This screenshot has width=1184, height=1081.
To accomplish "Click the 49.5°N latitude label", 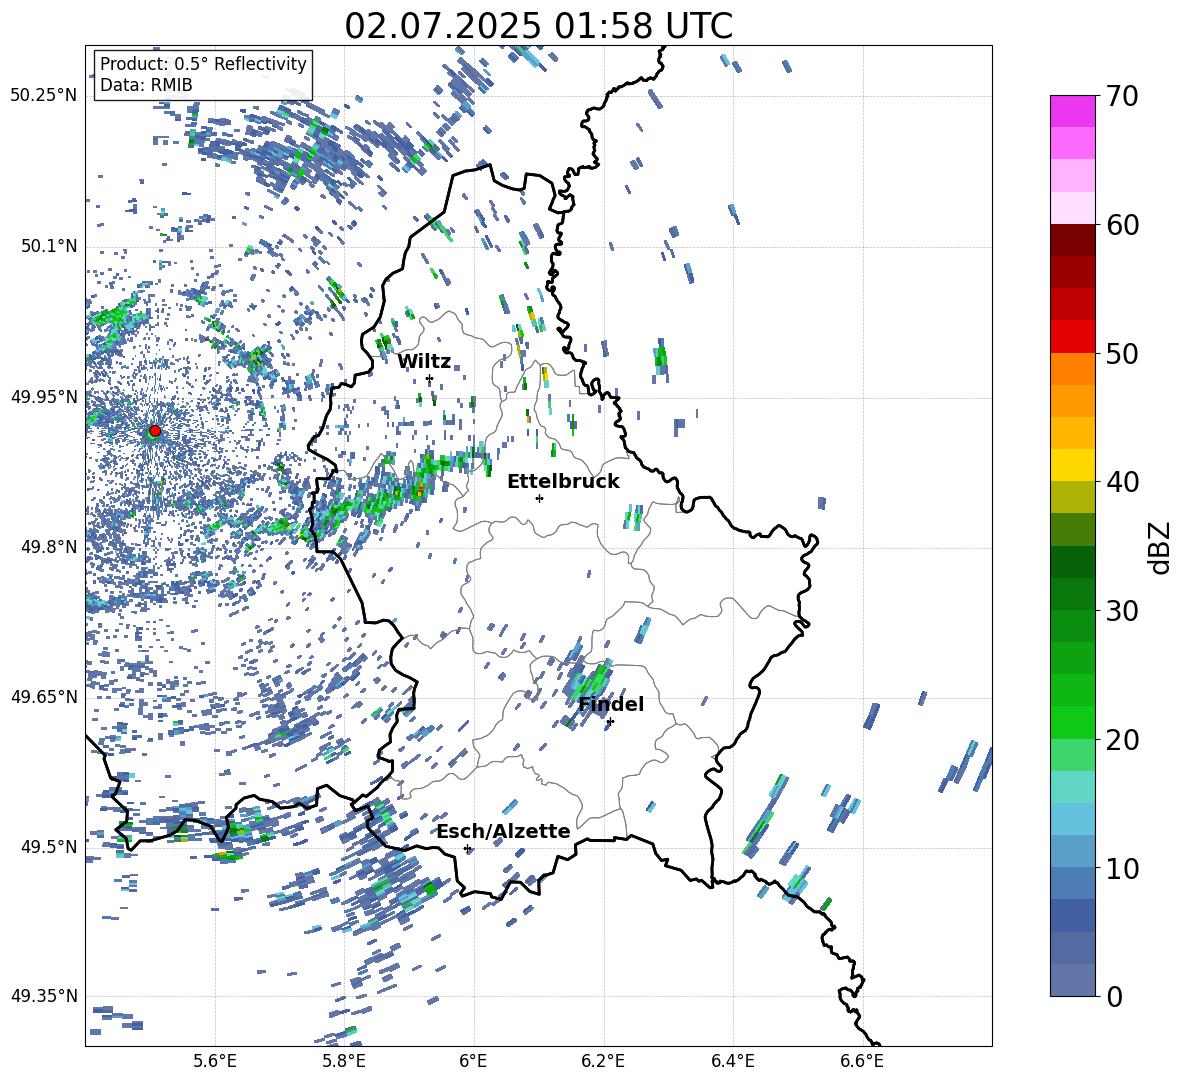I will (x=48, y=847).
